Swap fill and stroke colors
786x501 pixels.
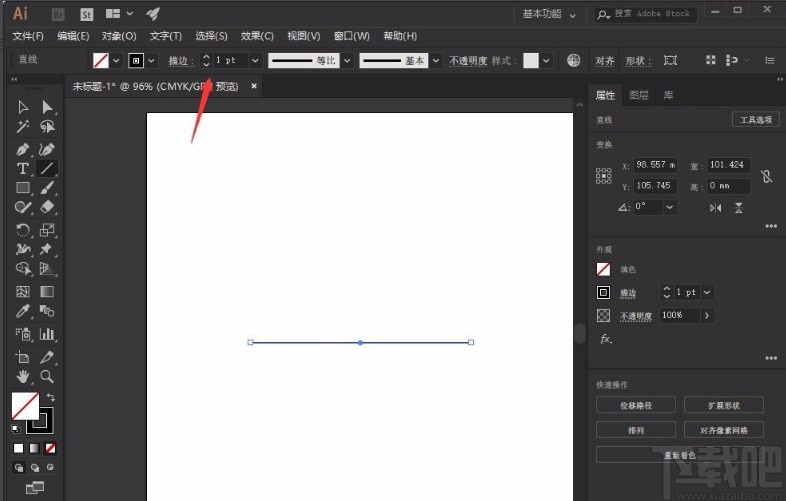coord(51,397)
